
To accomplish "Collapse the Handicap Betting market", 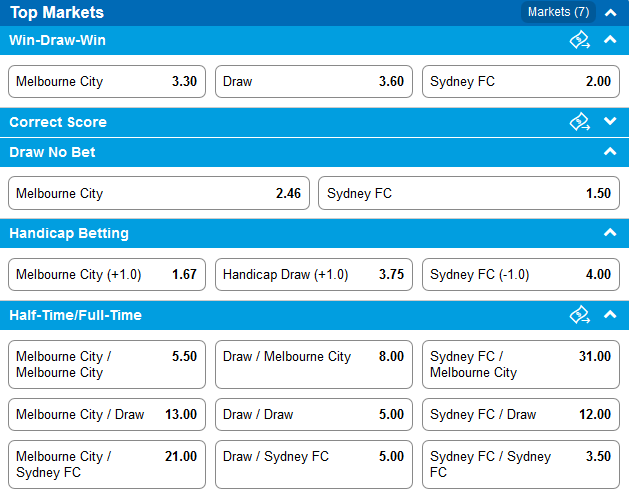I will pos(610,232).
